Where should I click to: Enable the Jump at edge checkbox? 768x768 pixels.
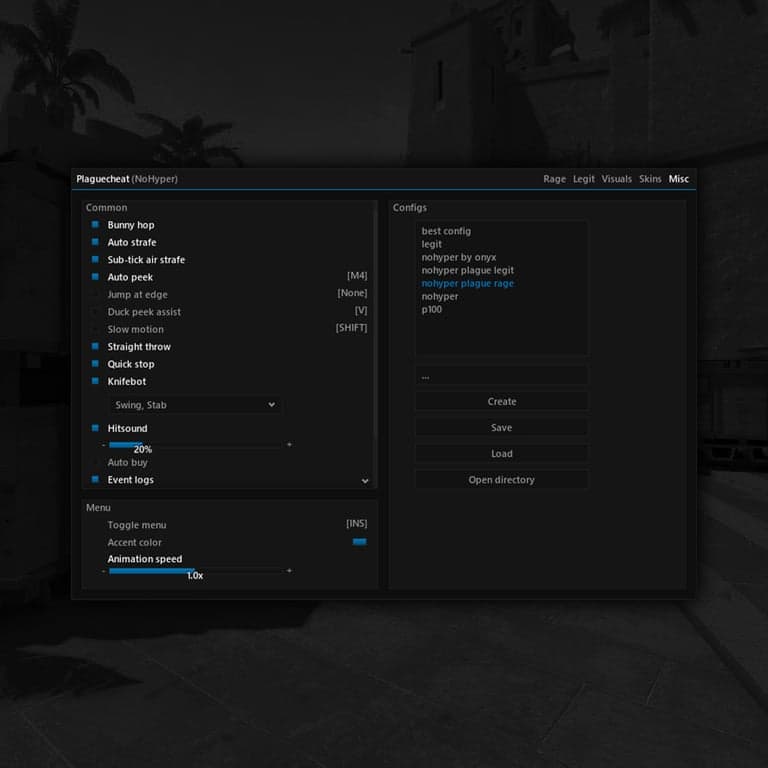tap(96, 294)
